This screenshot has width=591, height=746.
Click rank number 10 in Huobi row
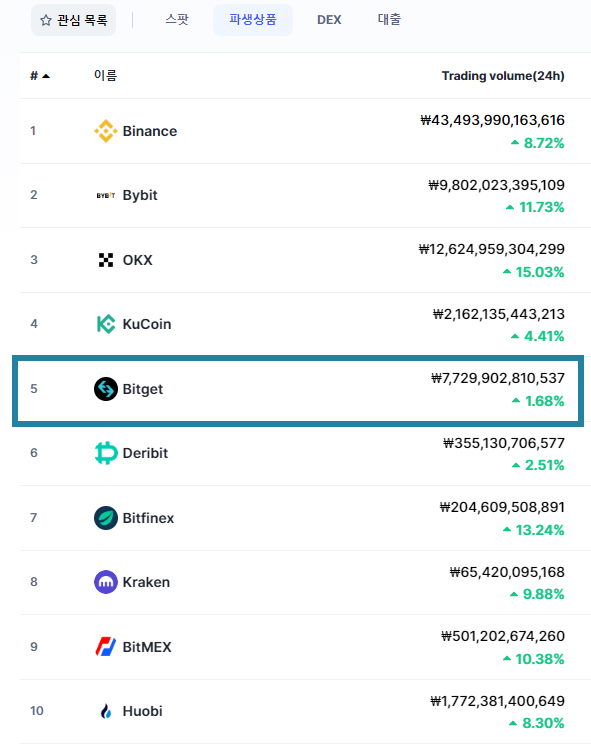[37, 710]
